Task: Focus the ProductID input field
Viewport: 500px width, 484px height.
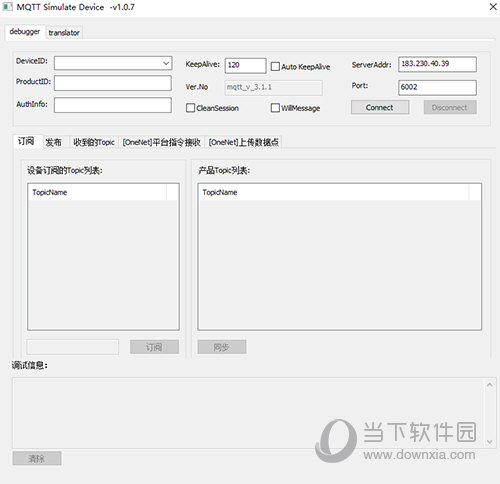Action: point(113,83)
